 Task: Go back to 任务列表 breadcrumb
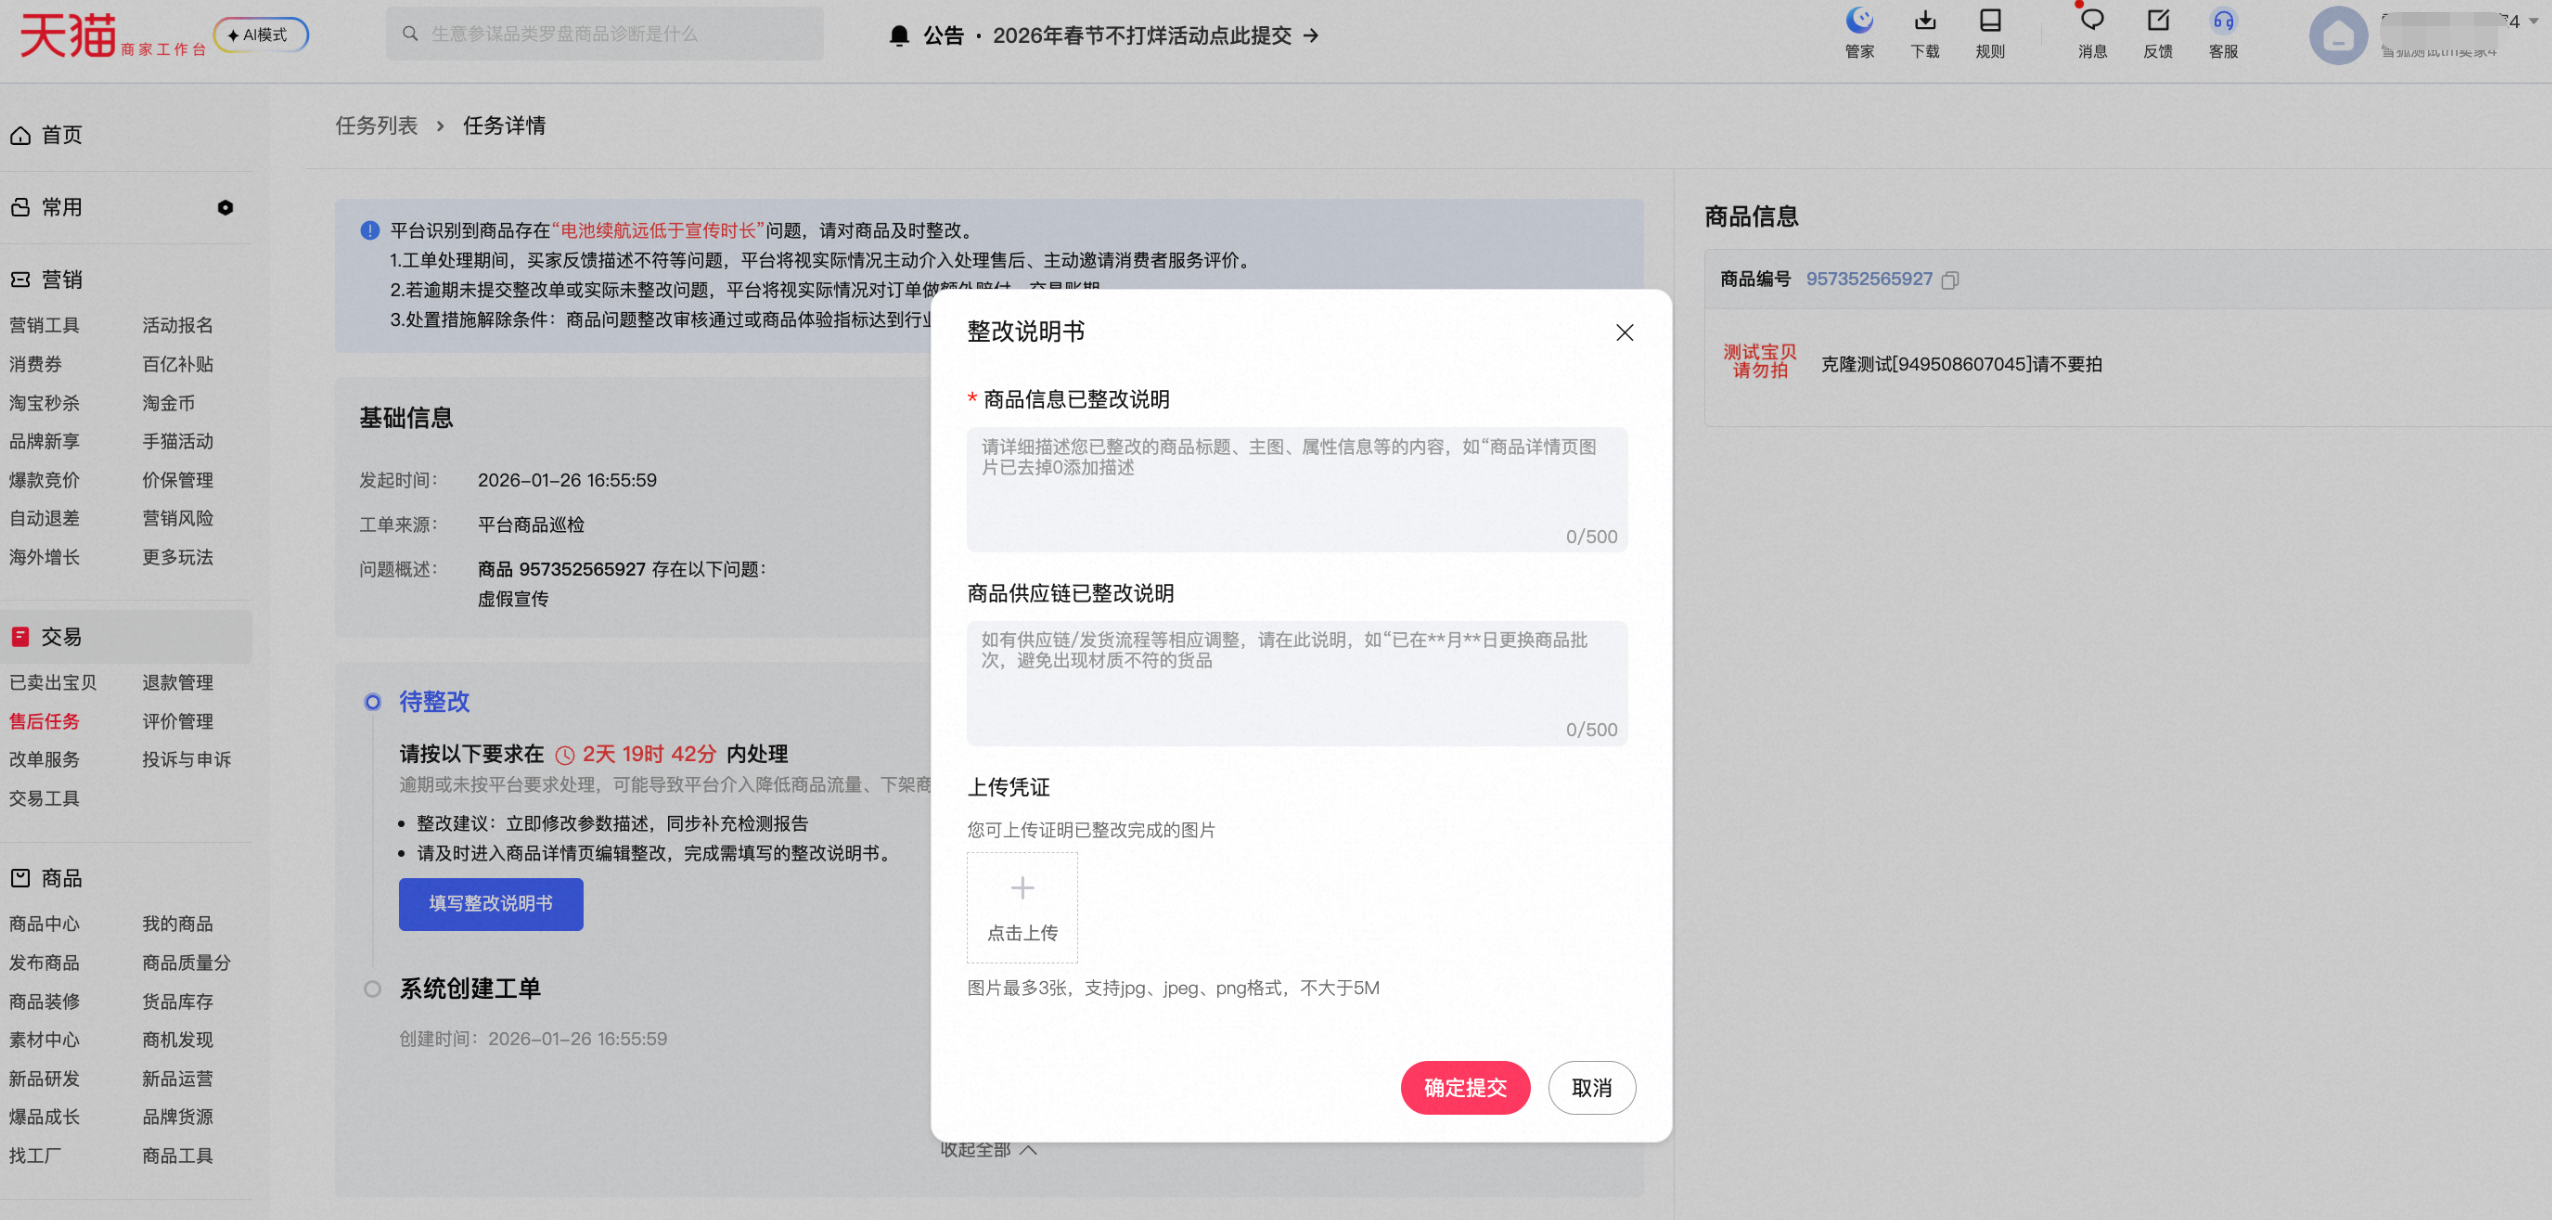tap(376, 126)
